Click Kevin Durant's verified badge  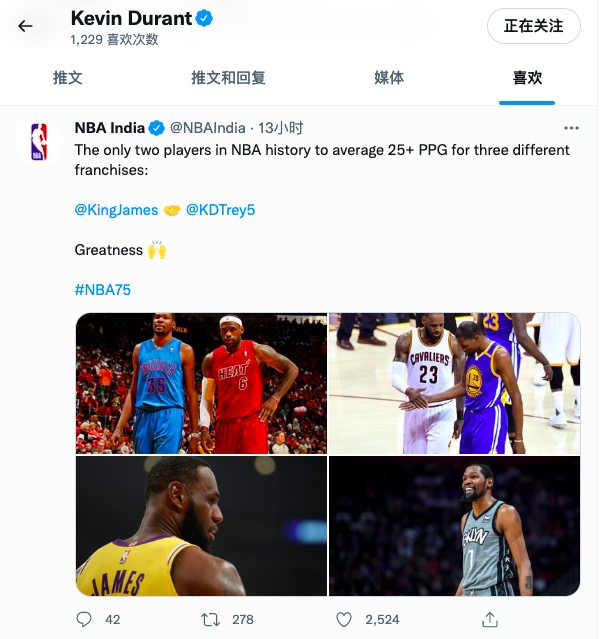coord(204,18)
